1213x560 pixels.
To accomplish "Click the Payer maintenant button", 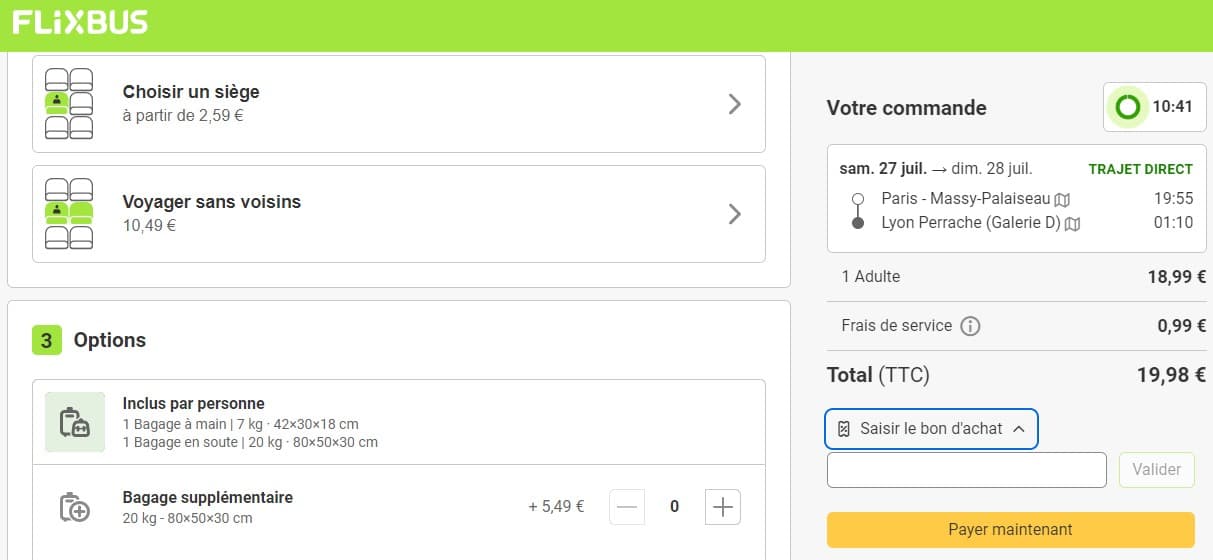I will (1010, 530).
